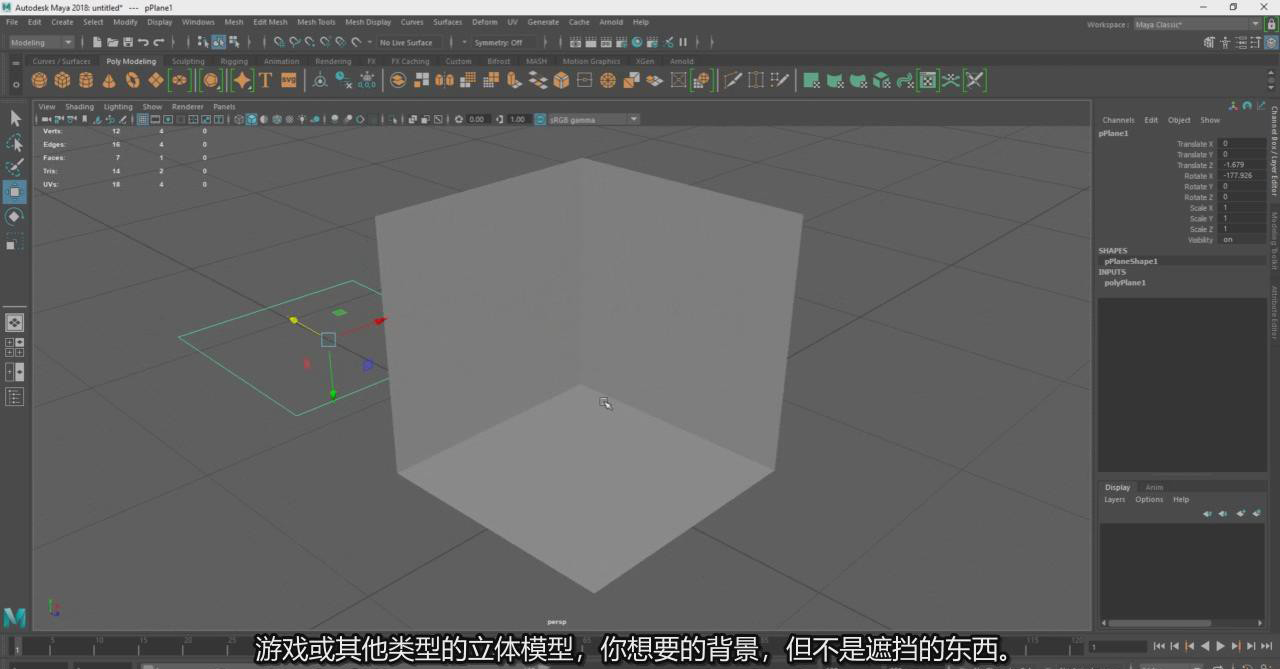The height and width of the screenshot is (669, 1280).
Task: Open the Mesh Tools menu
Action: click(x=316, y=22)
